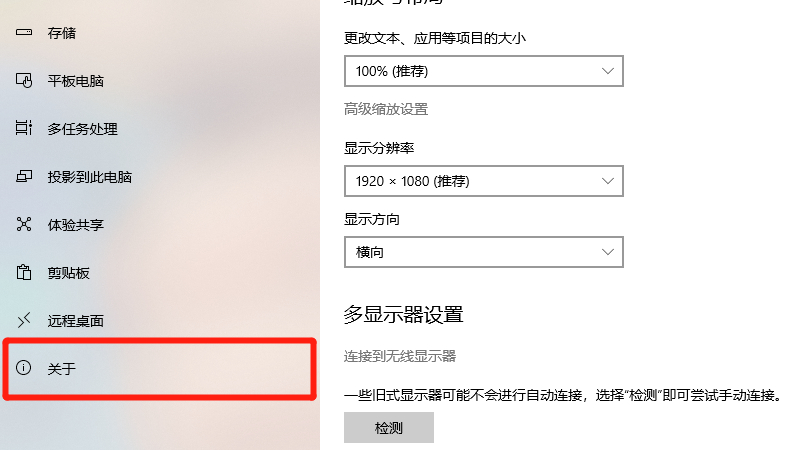Click the 连接到无线显示器 link
The image size is (800, 450).
click(400, 356)
